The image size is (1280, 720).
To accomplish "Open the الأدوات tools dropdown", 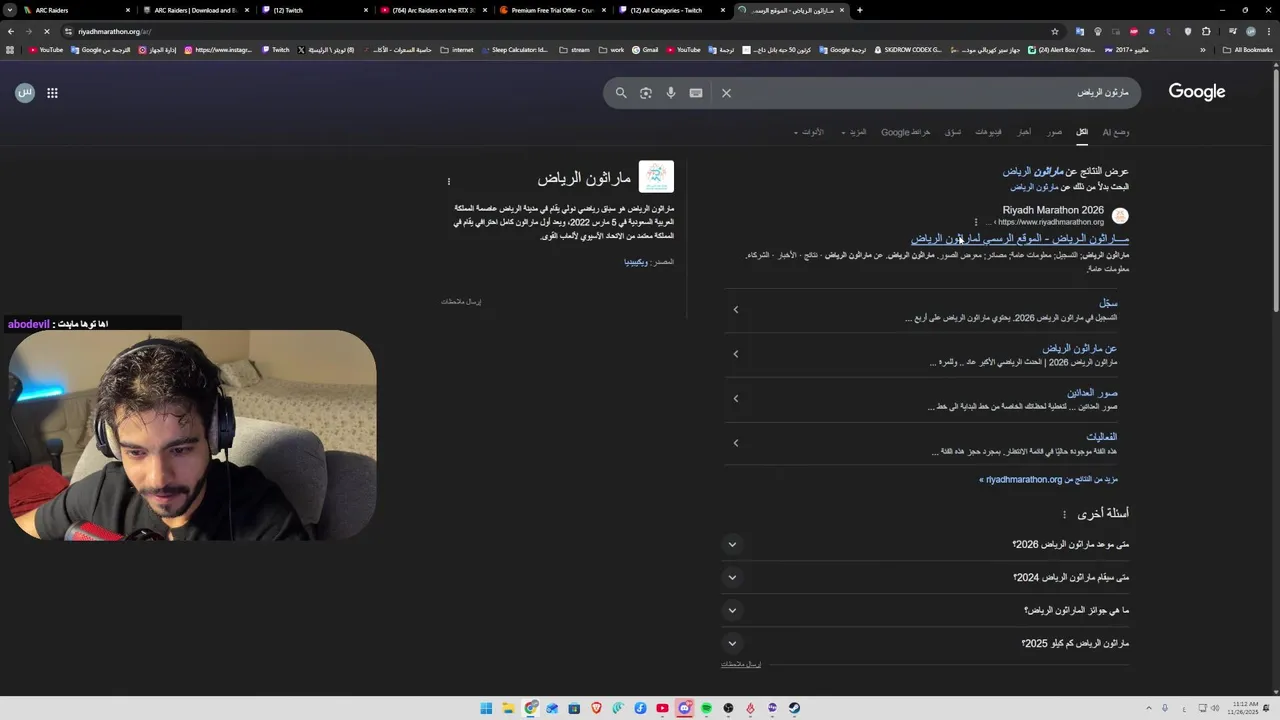I will coord(809,132).
